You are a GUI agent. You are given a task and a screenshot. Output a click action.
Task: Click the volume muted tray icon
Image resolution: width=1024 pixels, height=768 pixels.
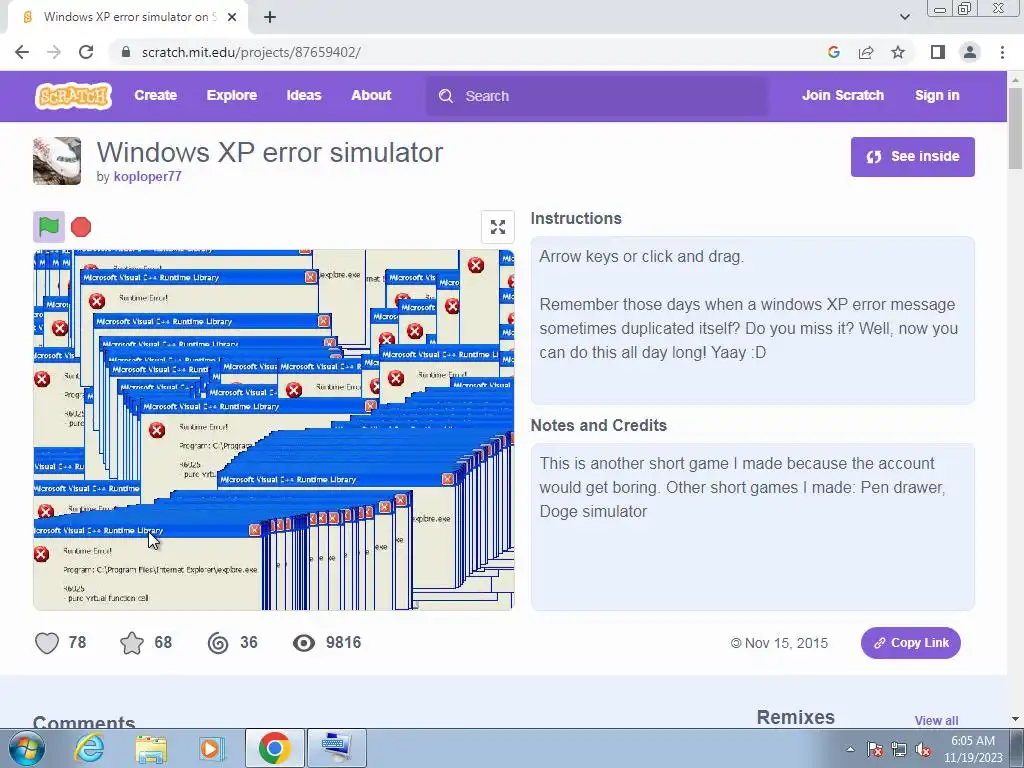(x=923, y=750)
